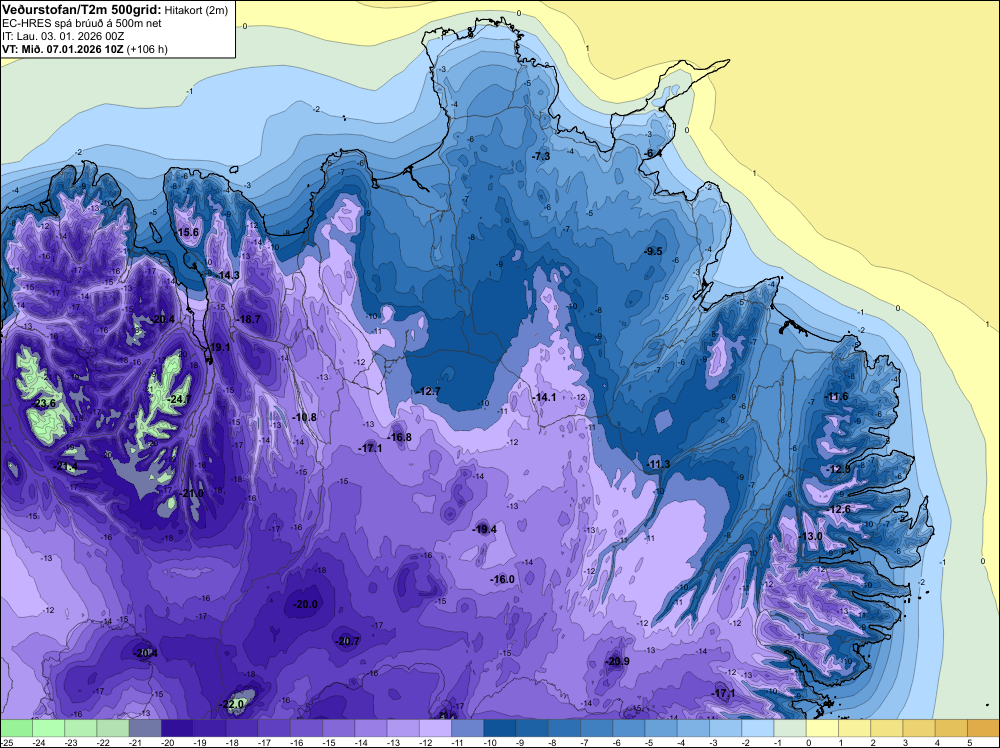Viewport: 1000px width, 748px height.
Task: Click the bold temperature value -22.0
Action: click(x=233, y=704)
